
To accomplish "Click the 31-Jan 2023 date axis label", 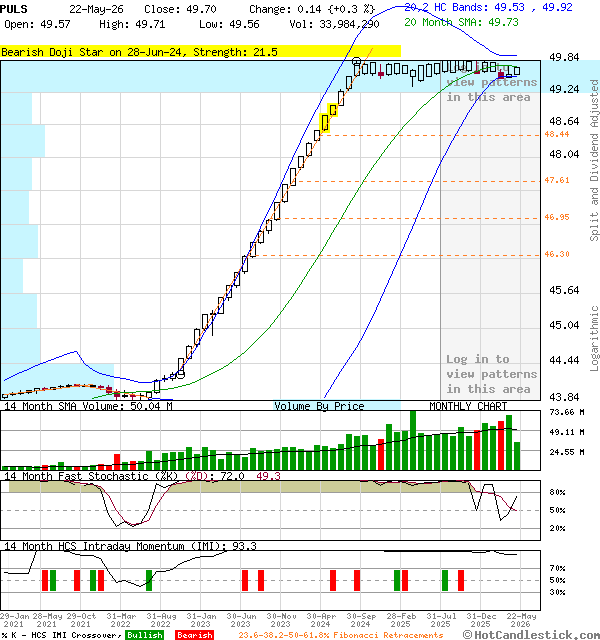I will coord(201,620).
